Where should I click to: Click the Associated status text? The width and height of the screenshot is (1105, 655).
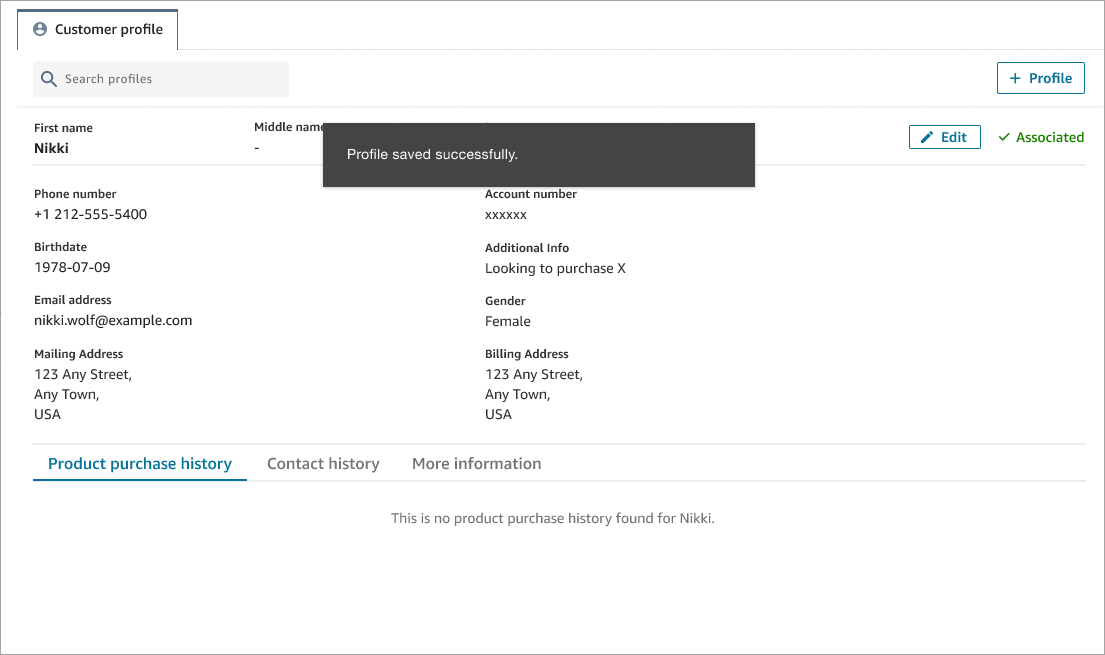[x=1049, y=137]
